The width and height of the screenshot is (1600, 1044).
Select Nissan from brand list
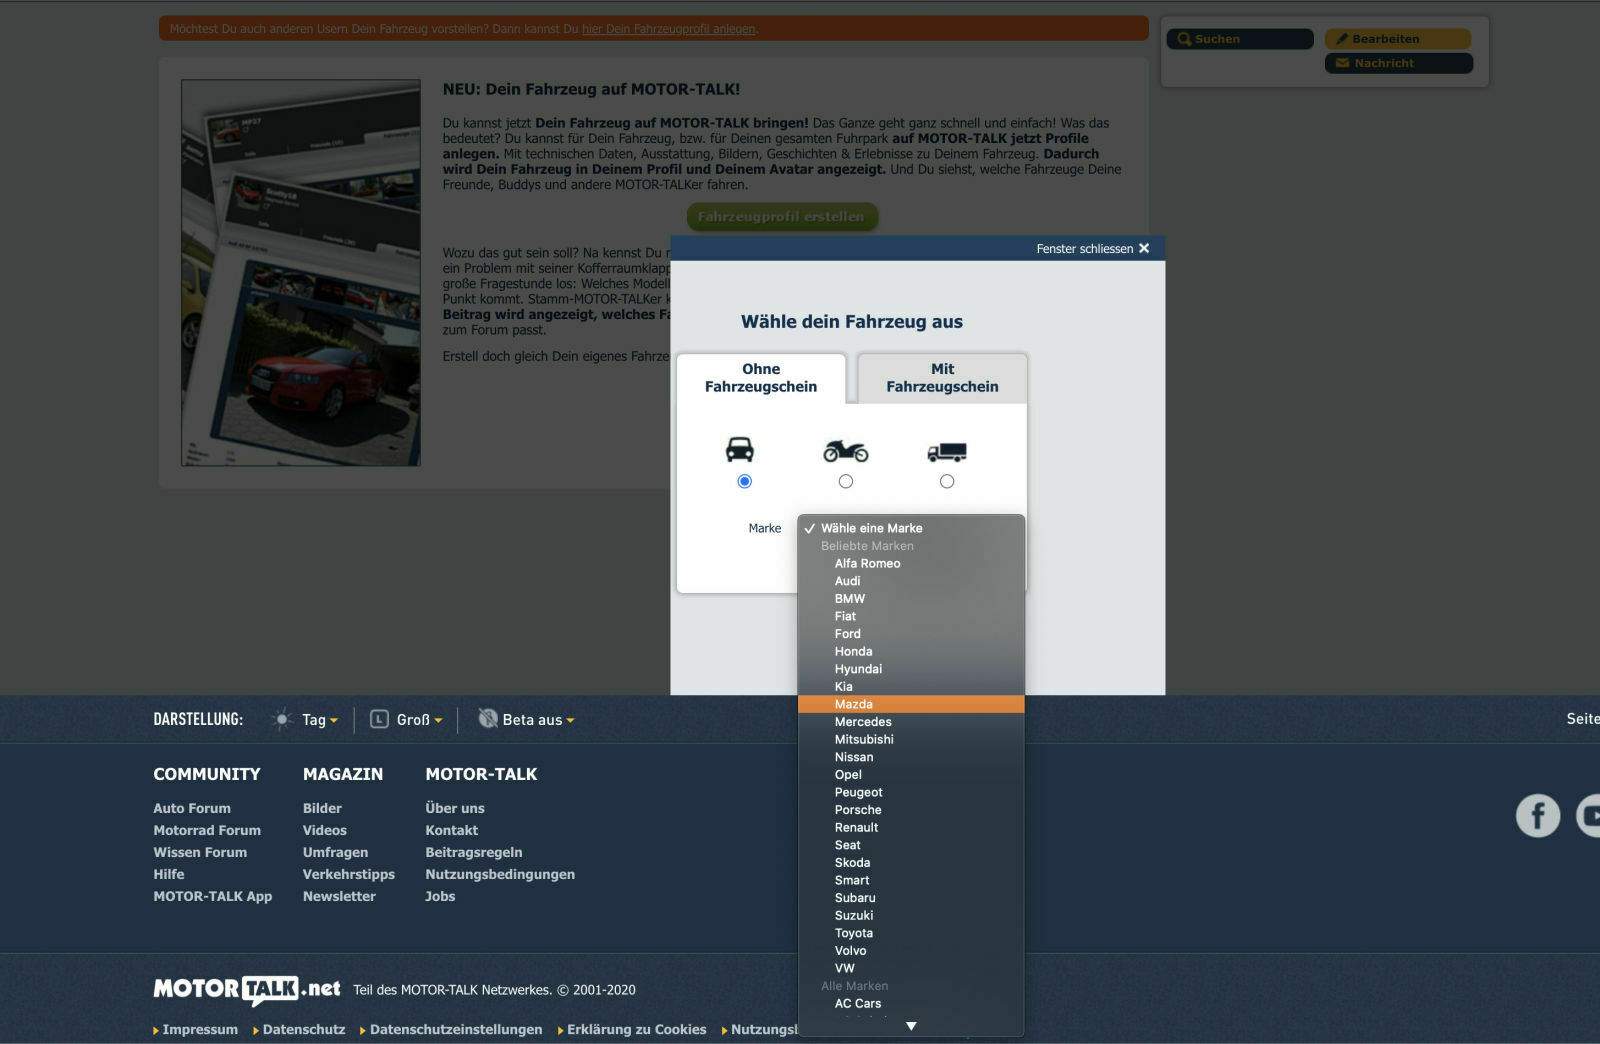(x=911, y=757)
